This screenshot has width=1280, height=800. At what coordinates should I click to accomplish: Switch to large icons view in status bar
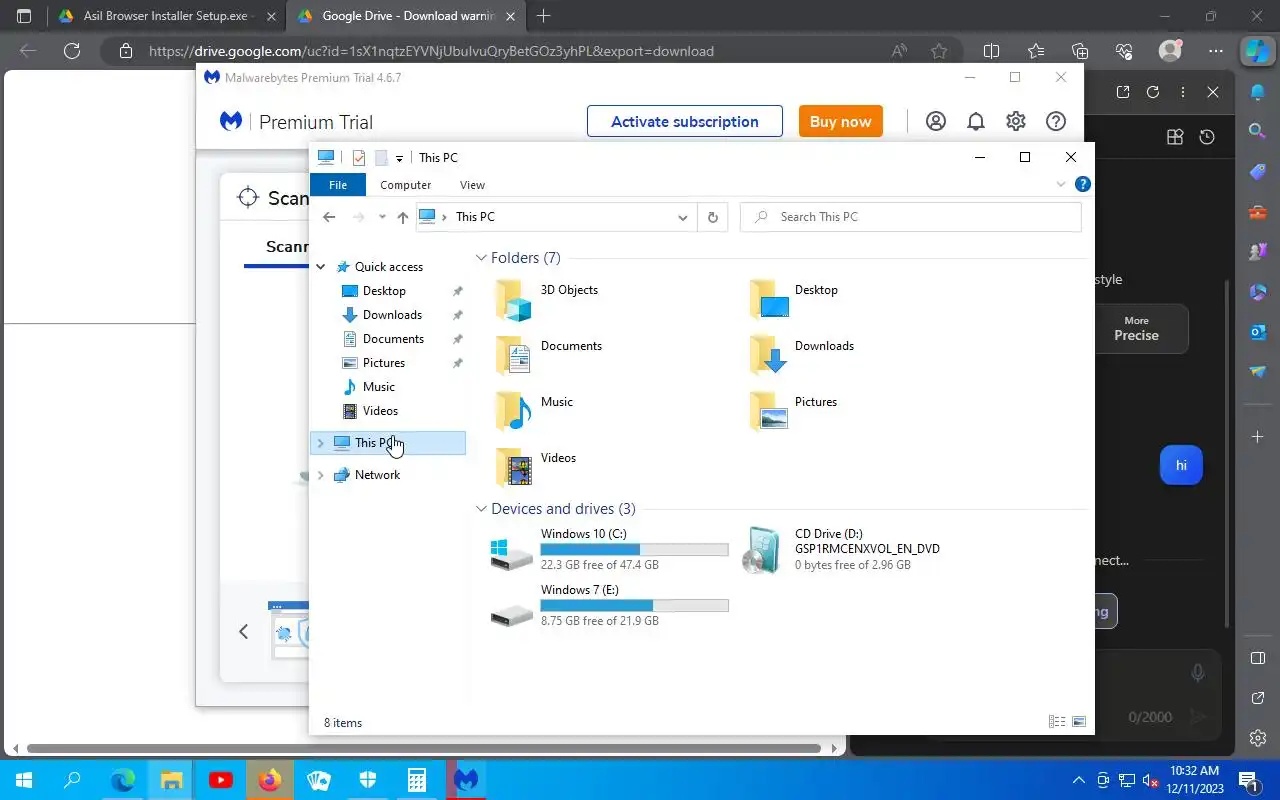point(1079,722)
